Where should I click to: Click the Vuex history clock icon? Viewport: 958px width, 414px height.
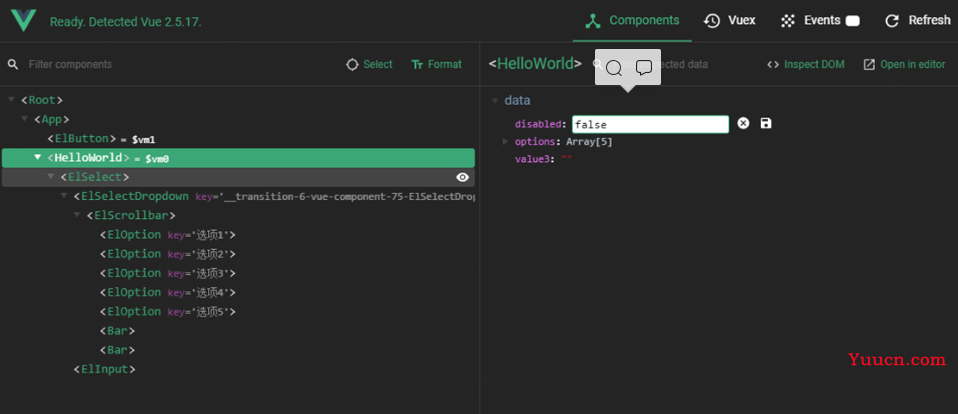point(712,21)
